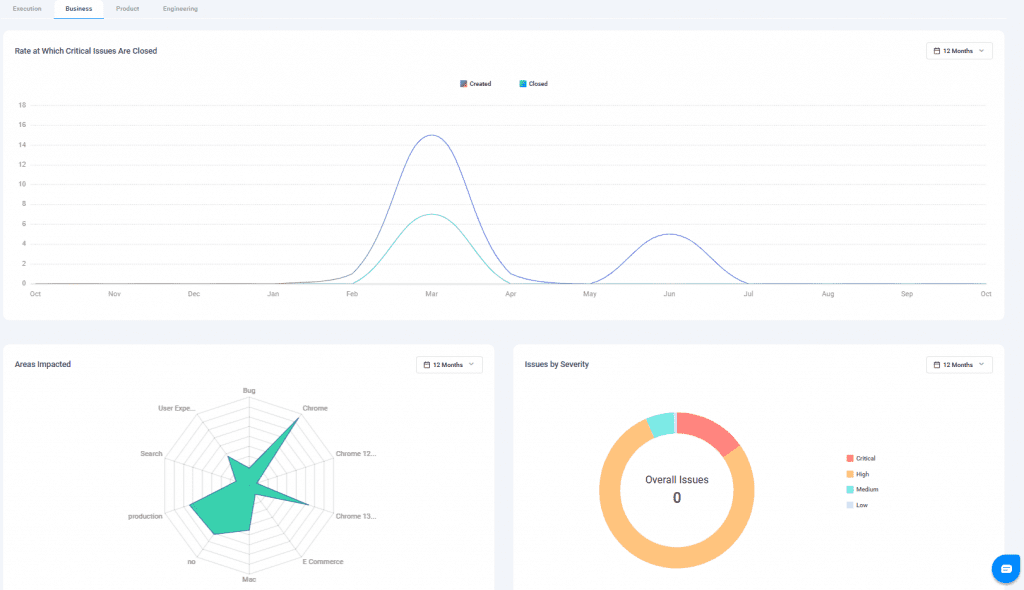
Task: Click calendar icon in Critical Issues chart filter
Action: pos(937,51)
